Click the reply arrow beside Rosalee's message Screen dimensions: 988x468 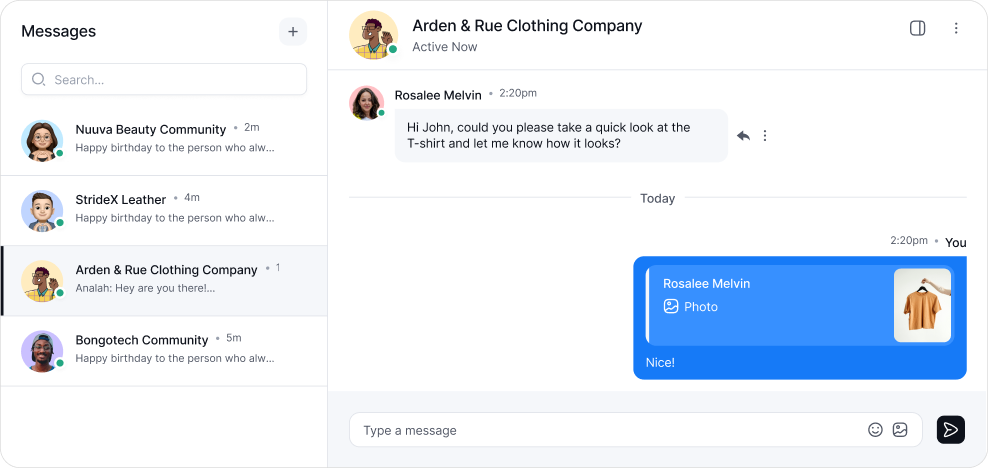tap(744, 135)
